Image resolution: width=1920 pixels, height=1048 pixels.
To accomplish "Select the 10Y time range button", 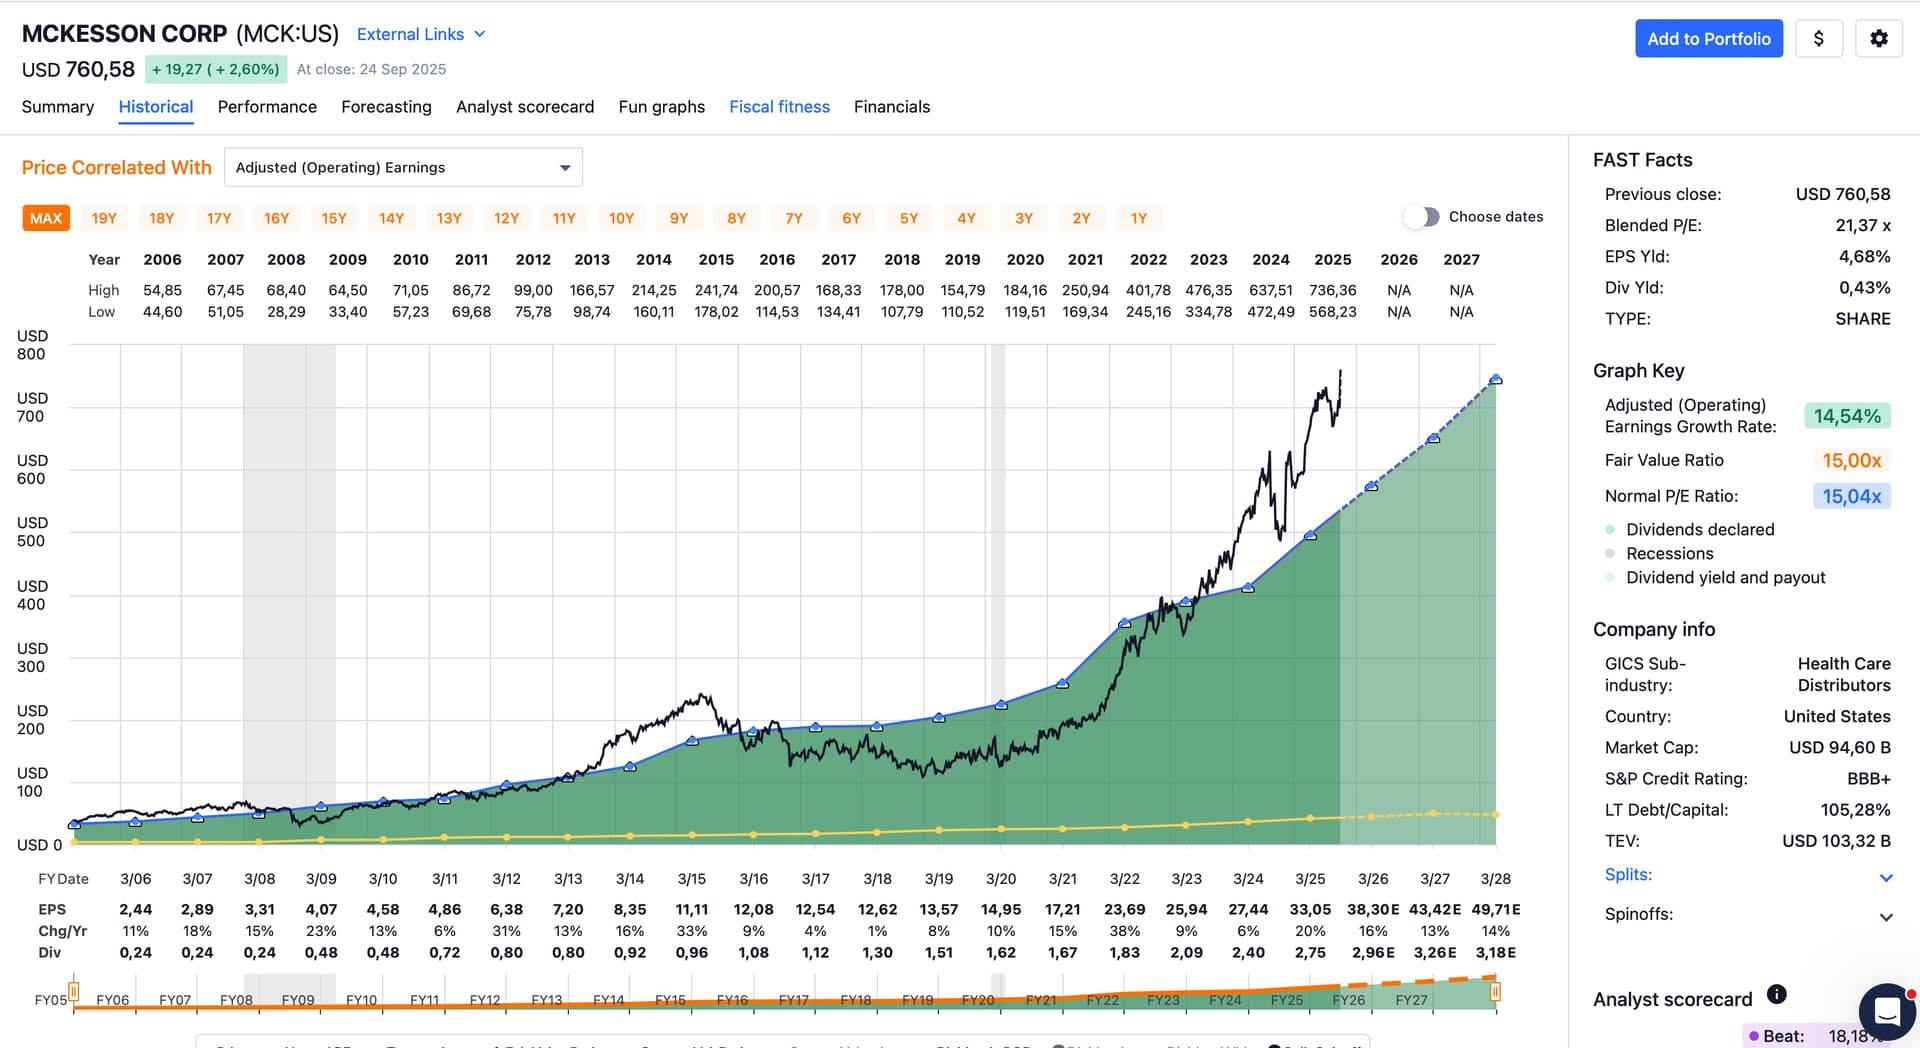I will click(621, 218).
